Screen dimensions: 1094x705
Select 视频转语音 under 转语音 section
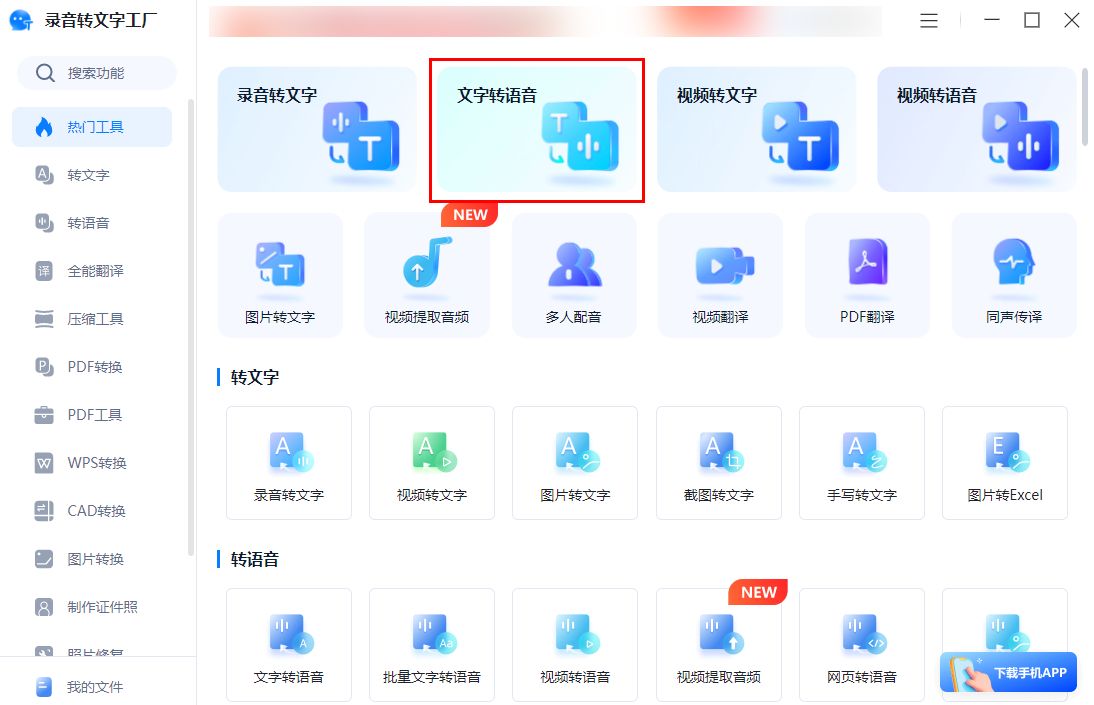575,645
